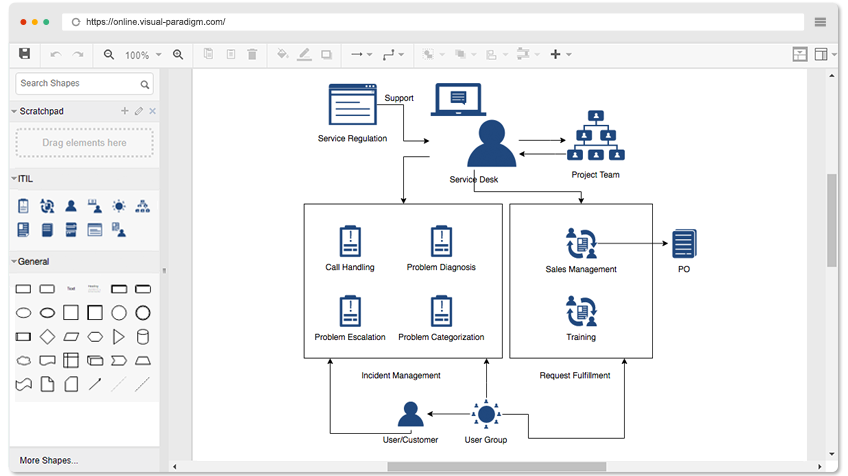Open the waypoint connector style dropdown
The image size is (848, 476).
tap(395, 54)
